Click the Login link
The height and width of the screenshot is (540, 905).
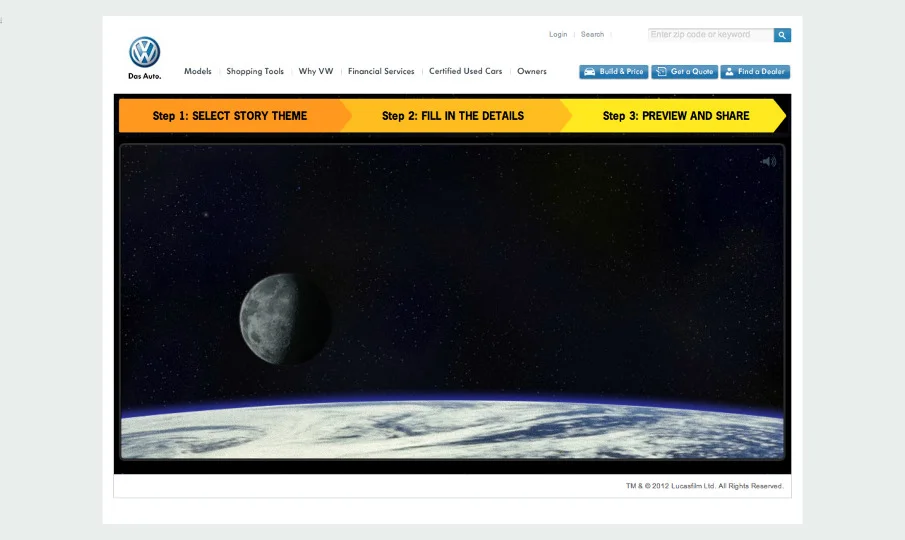pos(558,35)
